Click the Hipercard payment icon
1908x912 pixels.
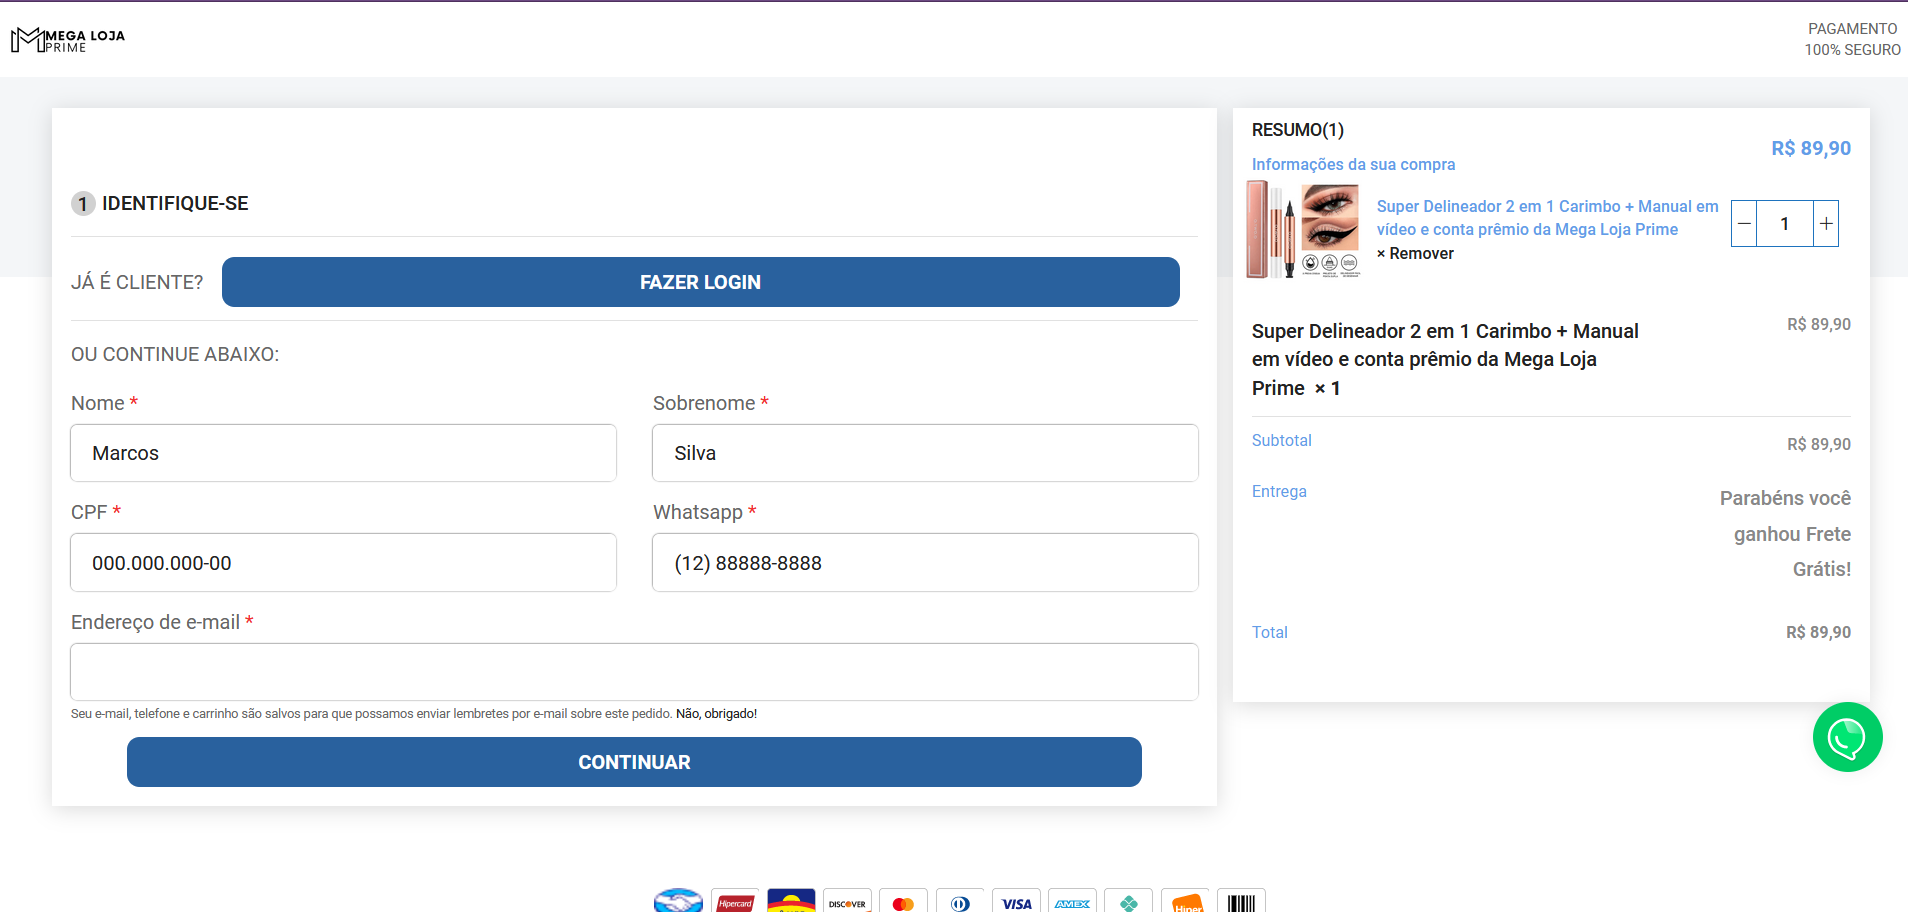[735, 902]
